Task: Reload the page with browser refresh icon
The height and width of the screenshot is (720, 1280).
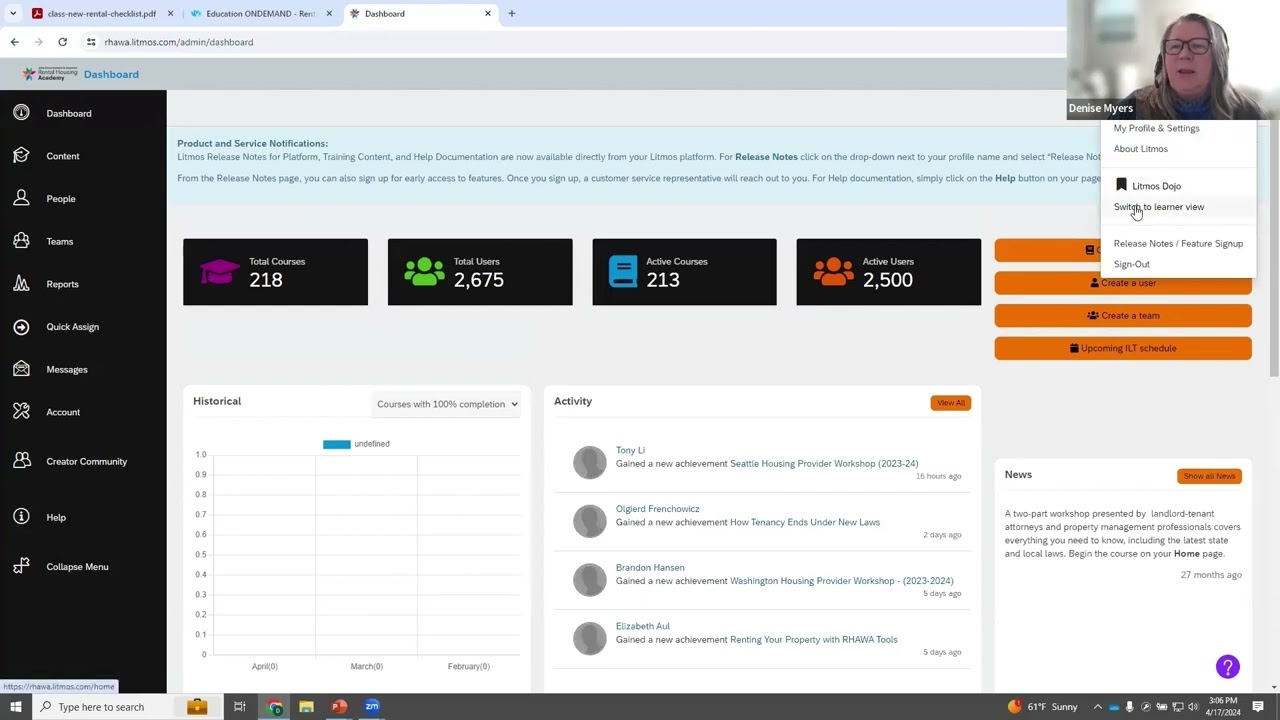Action: click(62, 42)
